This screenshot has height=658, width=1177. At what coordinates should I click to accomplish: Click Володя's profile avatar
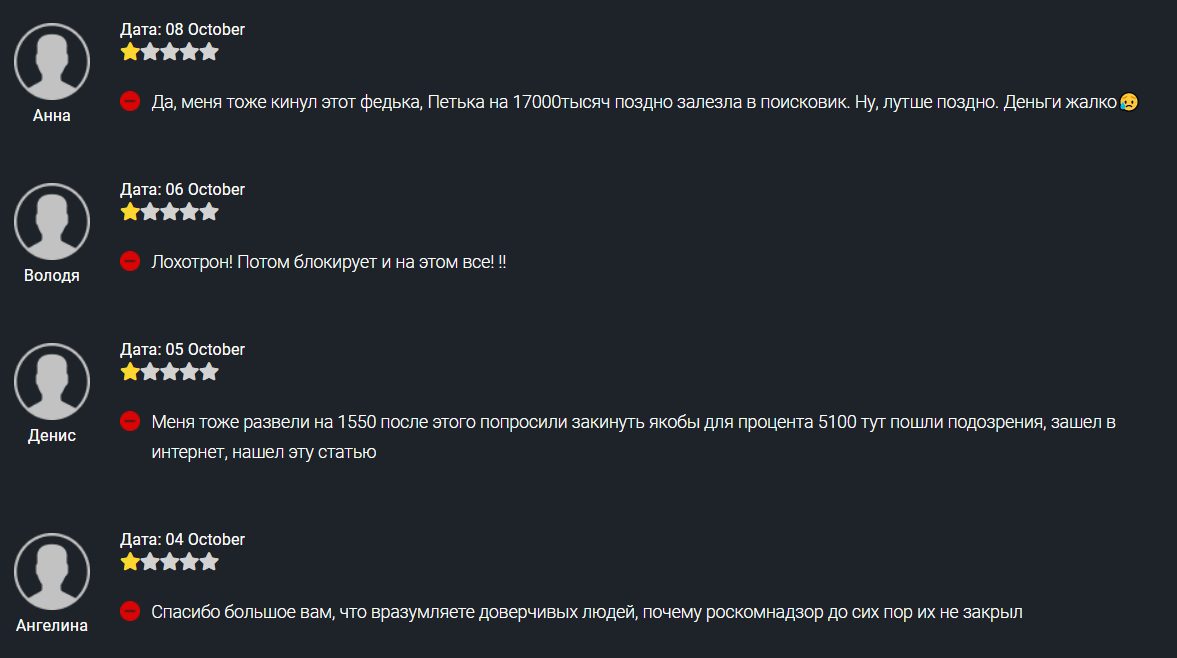pyautogui.click(x=52, y=222)
